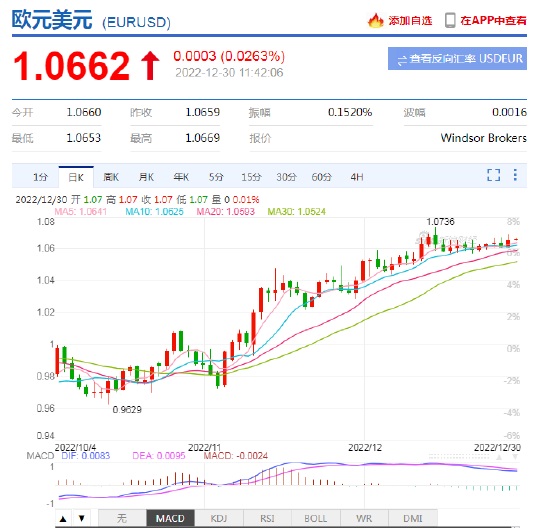
Task: Click the 振幅 value 0.1520%
Action: pos(350,112)
